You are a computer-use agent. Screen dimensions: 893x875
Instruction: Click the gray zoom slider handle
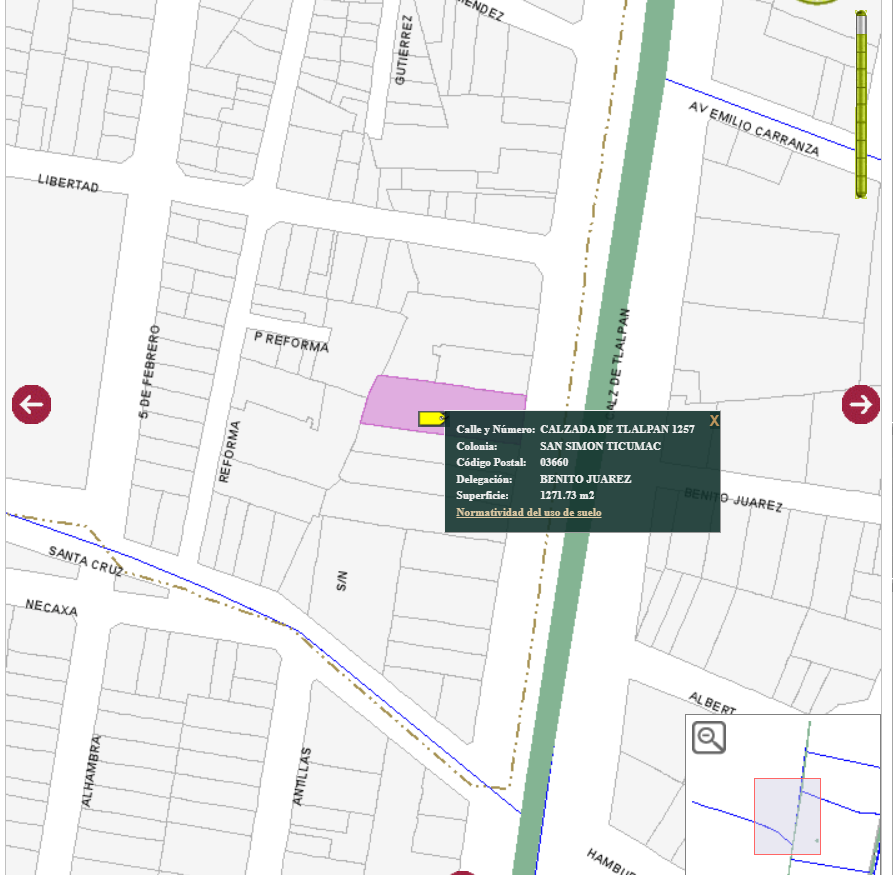[861, 22]
